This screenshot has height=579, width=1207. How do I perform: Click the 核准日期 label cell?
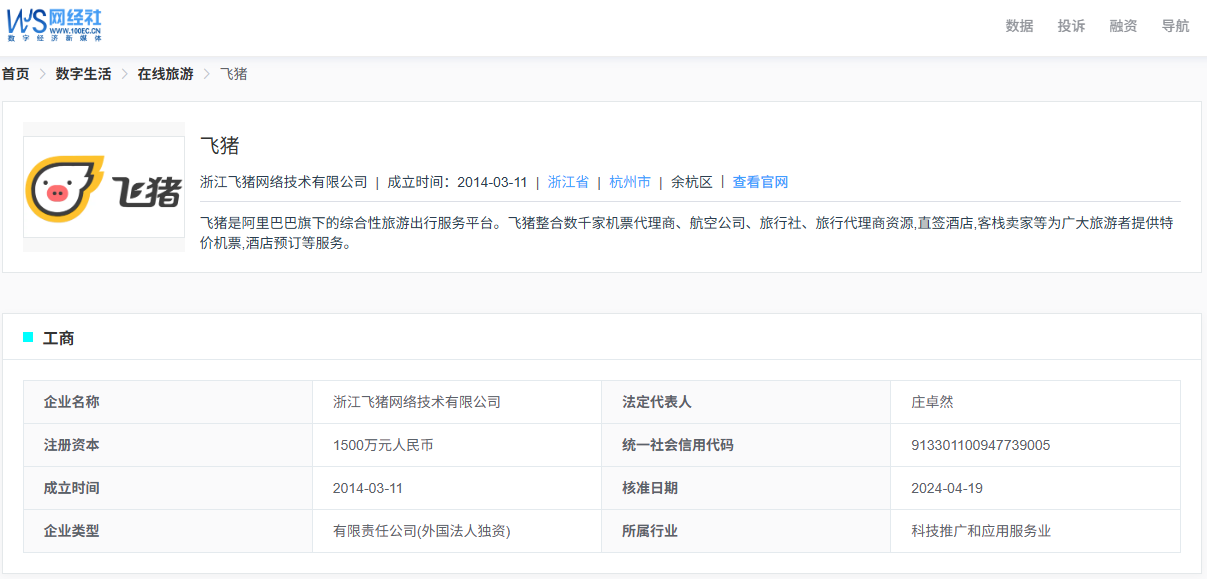746,488
